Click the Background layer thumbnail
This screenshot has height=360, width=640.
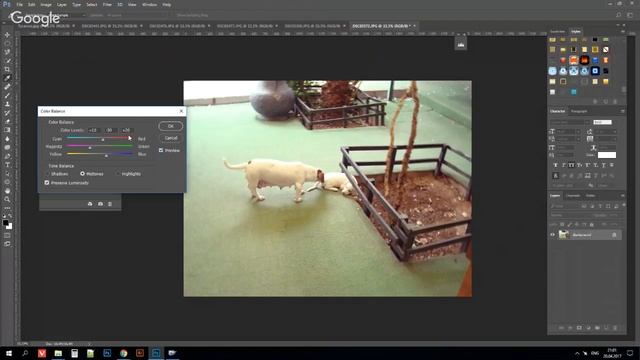pos(564,235)
